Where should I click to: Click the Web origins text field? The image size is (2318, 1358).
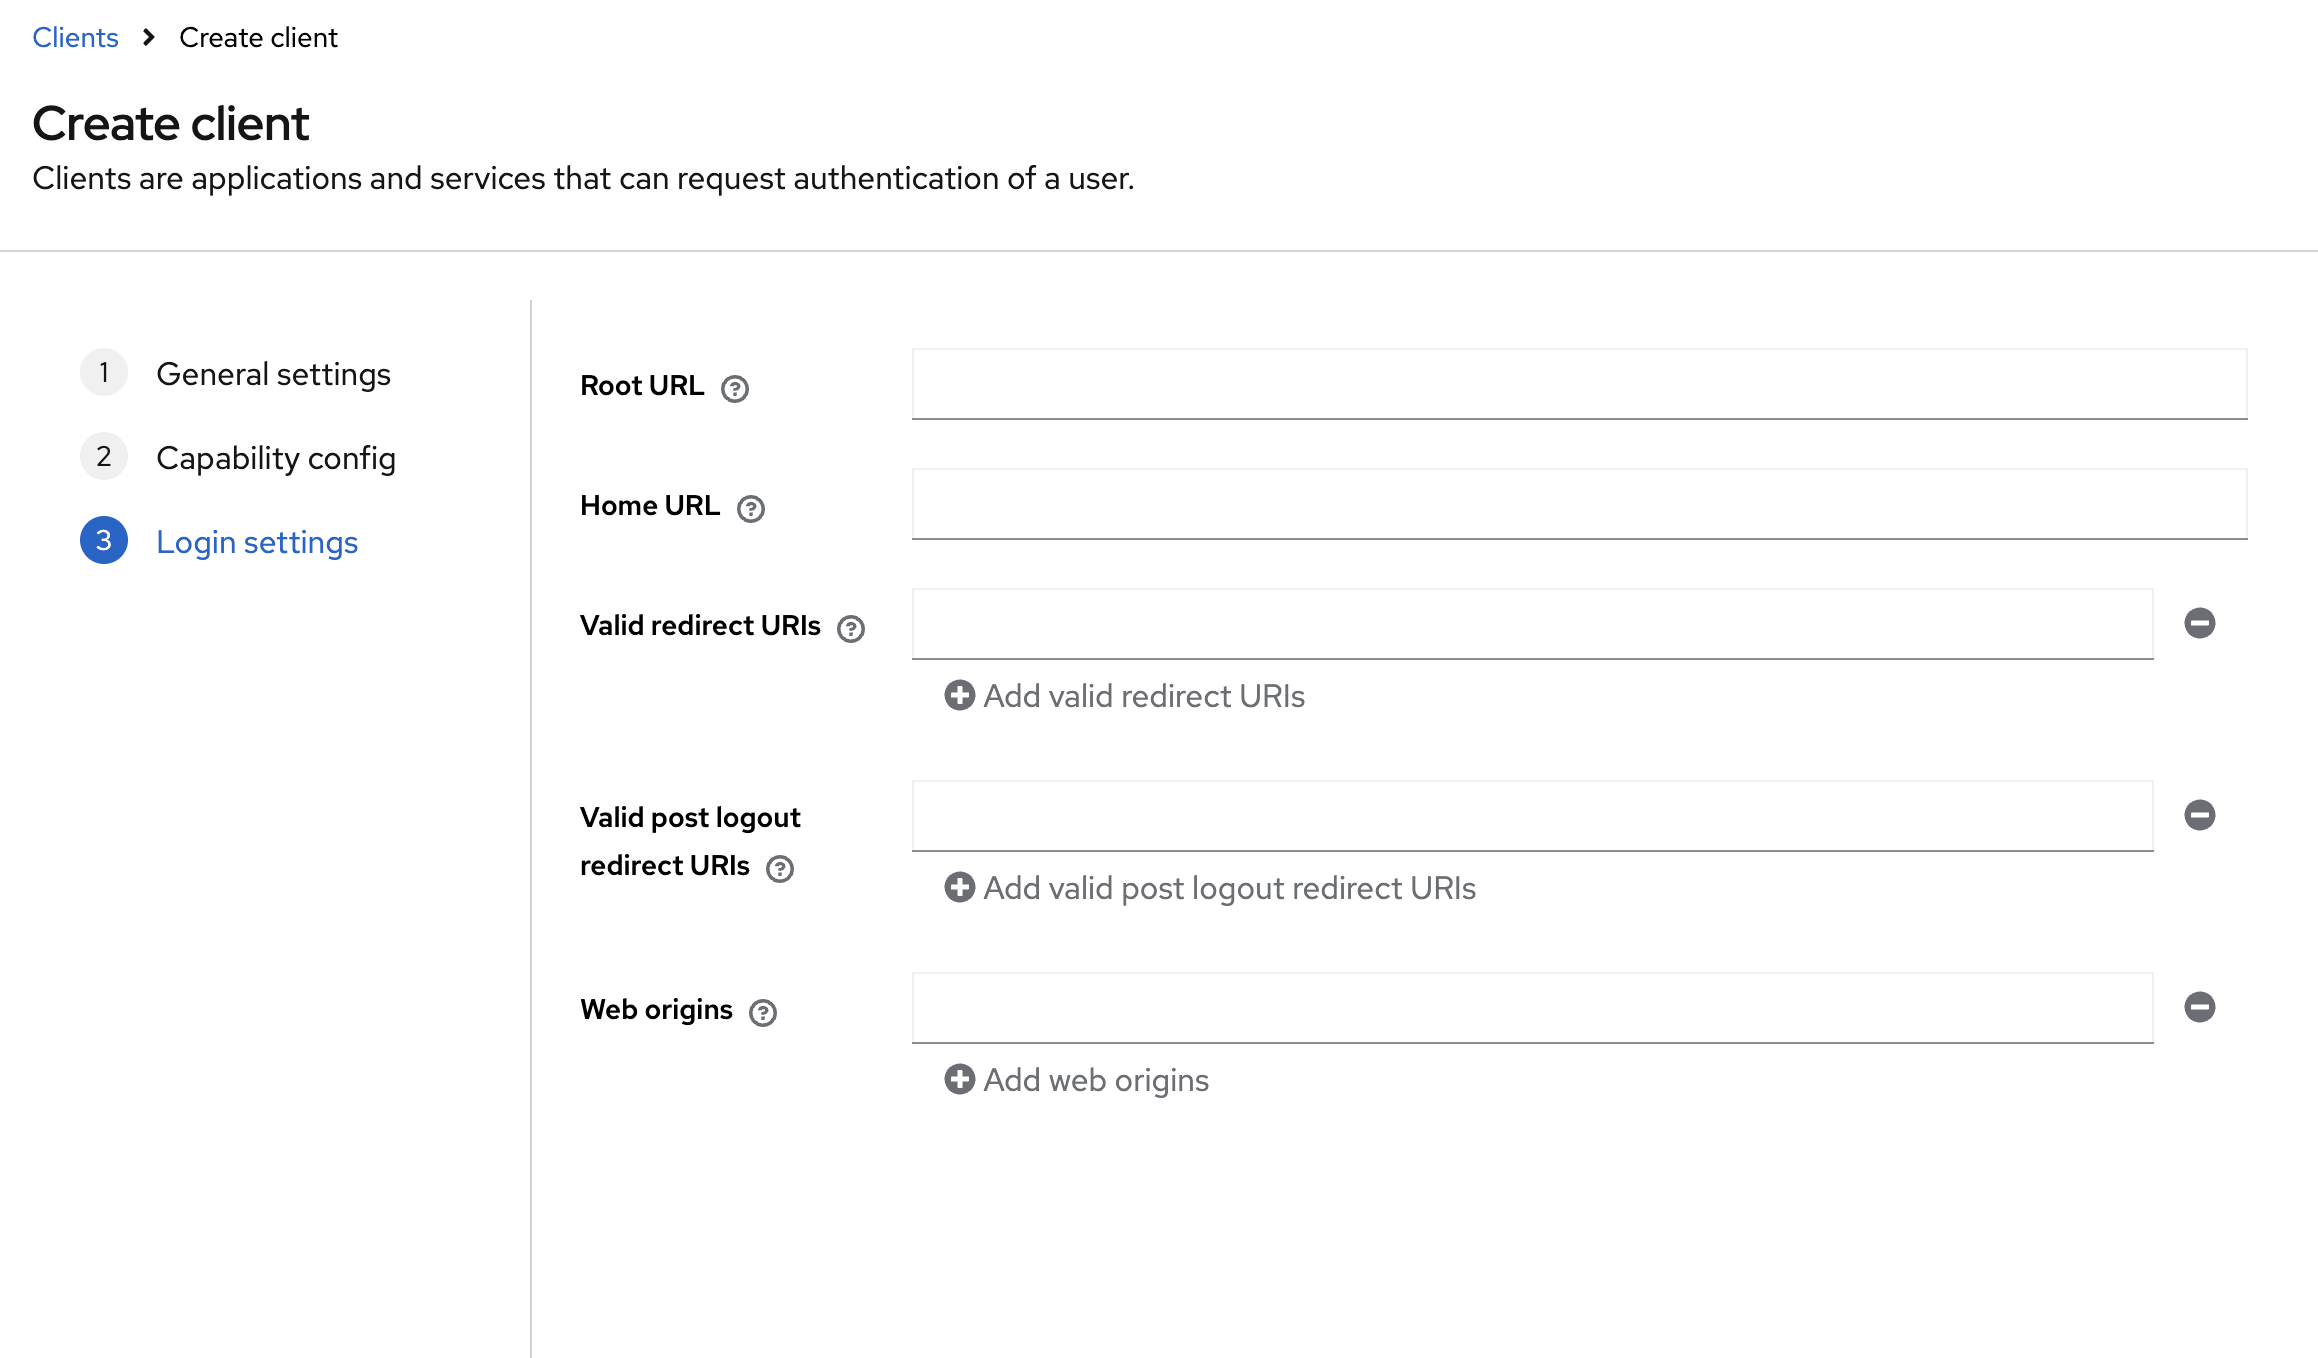(1532, 1008)
